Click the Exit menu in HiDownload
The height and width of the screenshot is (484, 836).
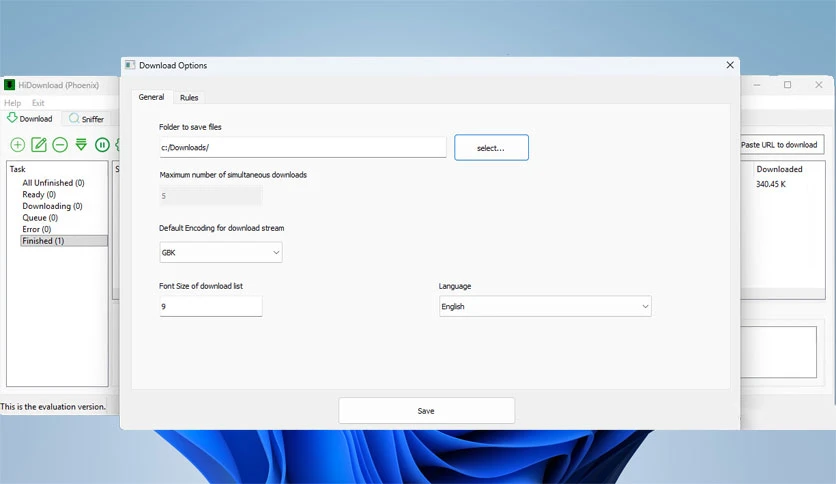[38, 103]
